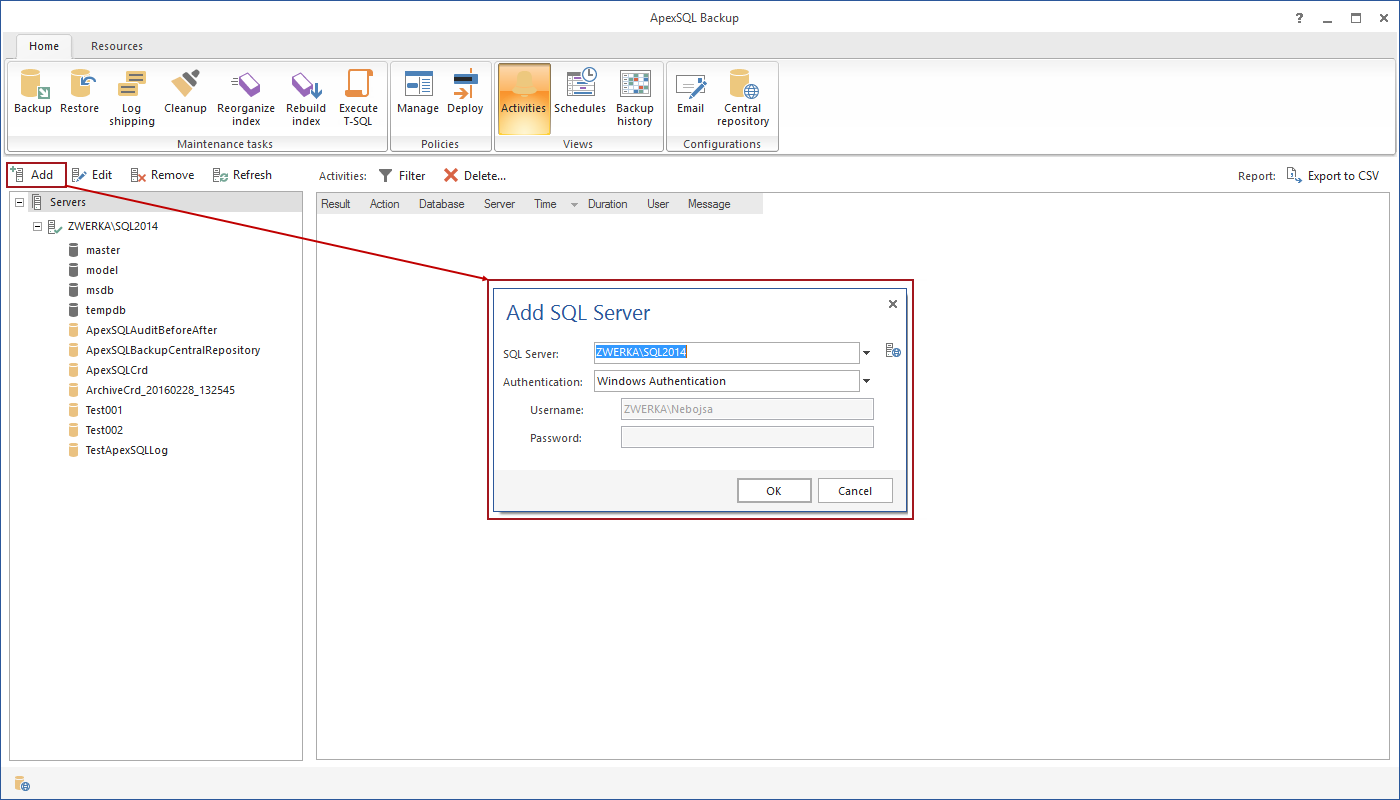Open the activities Filter

click(401, 175)
